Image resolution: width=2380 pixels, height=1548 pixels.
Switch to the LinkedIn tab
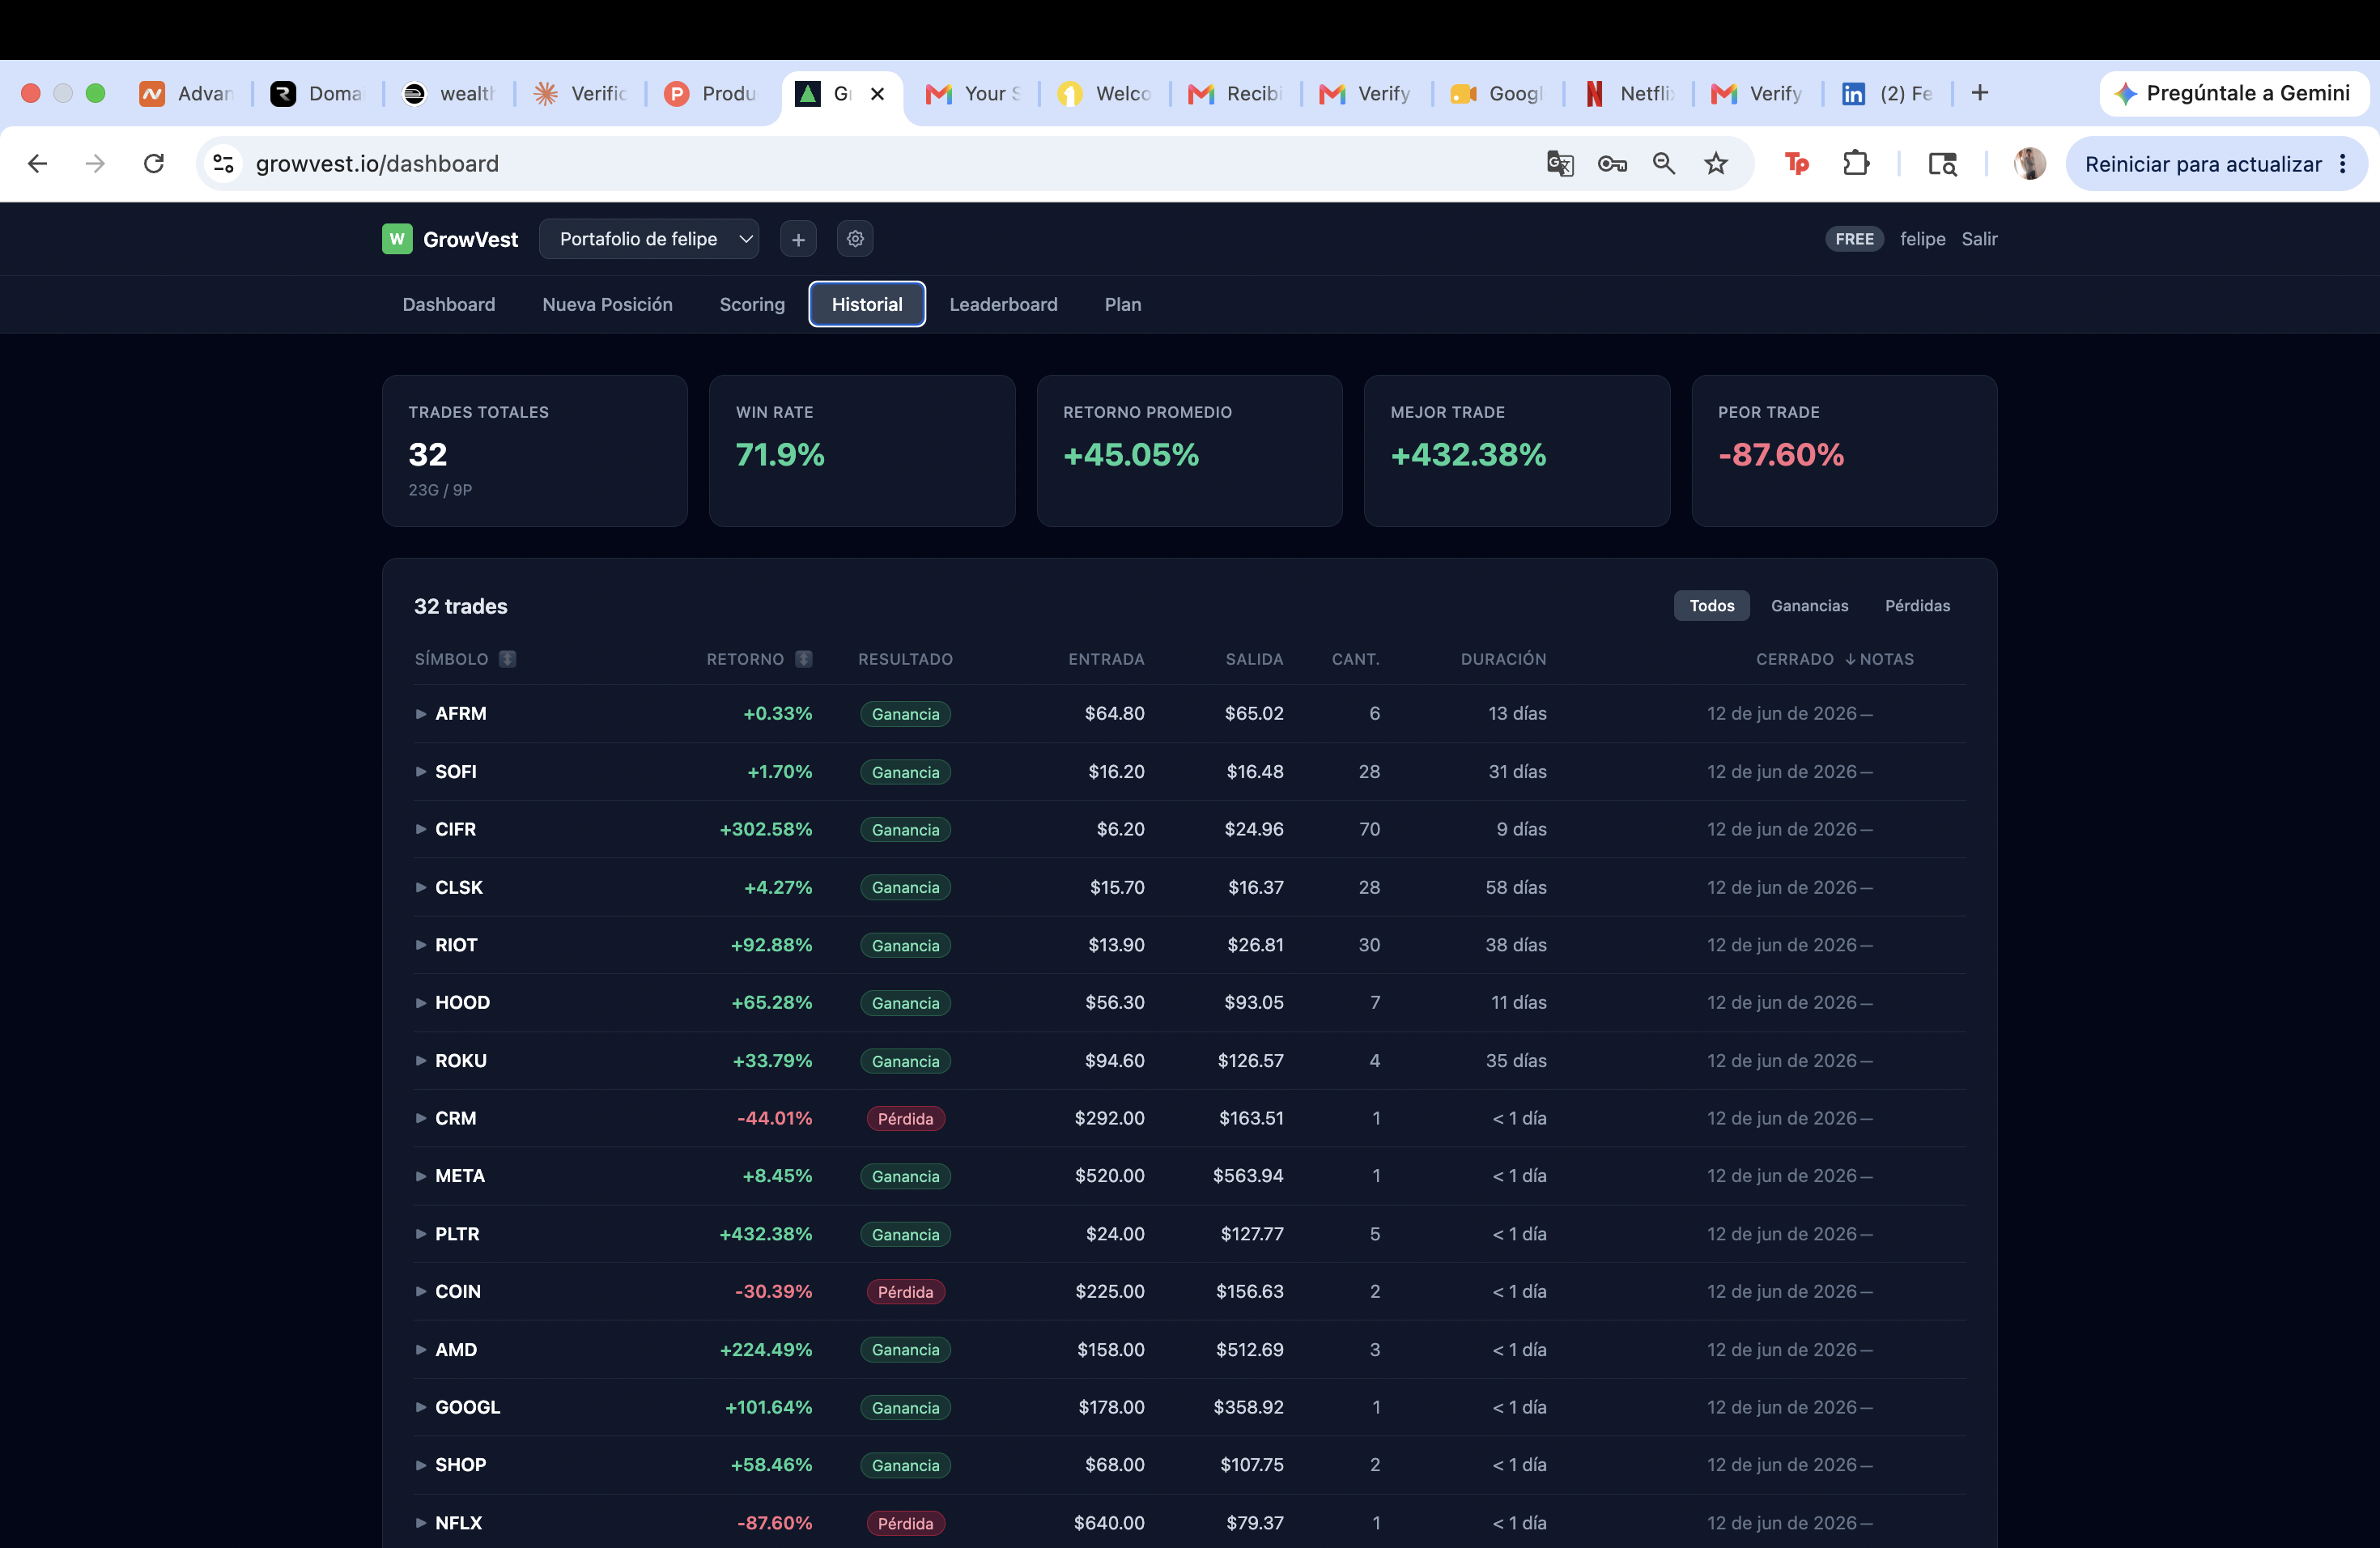click(1887, 94)
